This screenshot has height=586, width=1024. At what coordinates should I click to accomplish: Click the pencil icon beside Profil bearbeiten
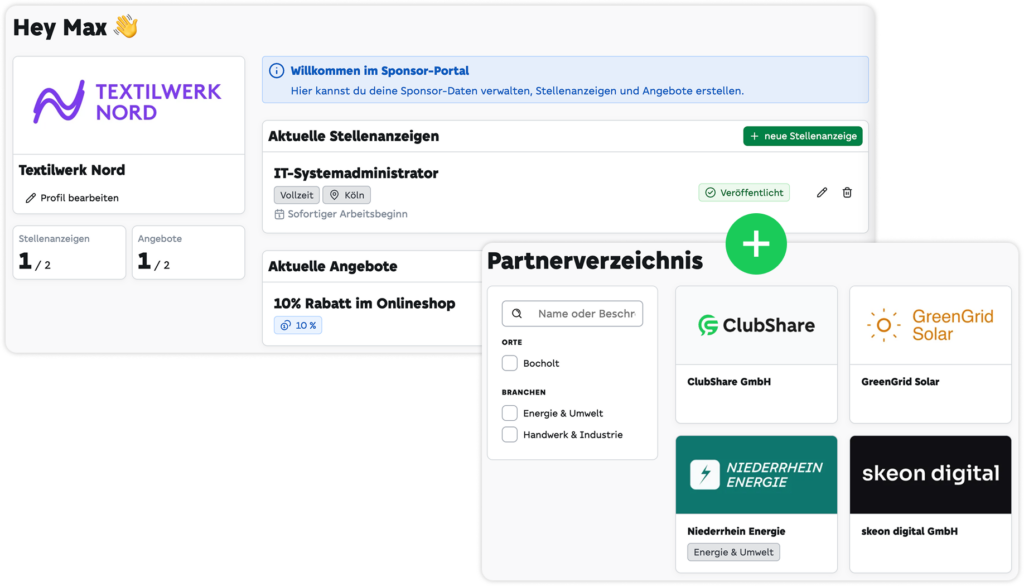[x=30, y=197]
